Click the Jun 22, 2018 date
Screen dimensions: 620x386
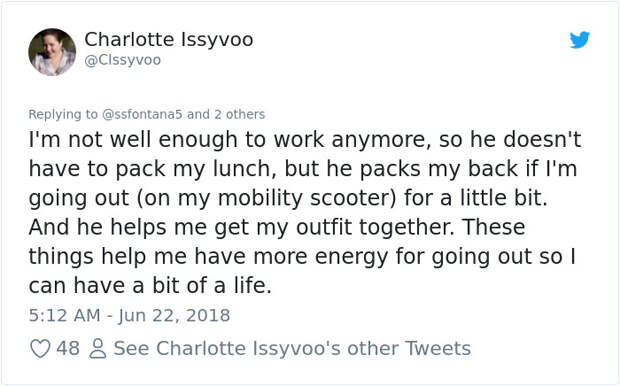(x=174, y=315)
